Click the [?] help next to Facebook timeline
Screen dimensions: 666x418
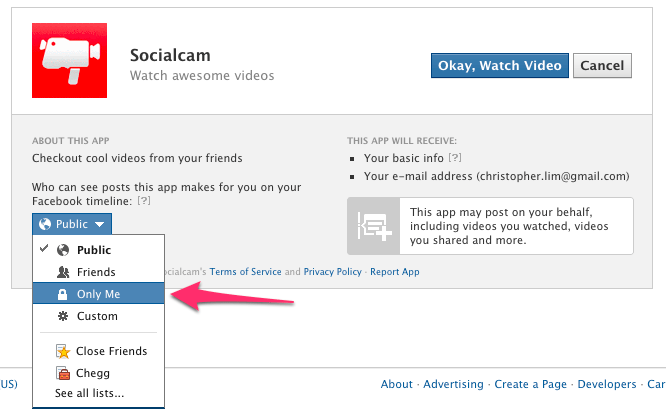coord(144,201)
